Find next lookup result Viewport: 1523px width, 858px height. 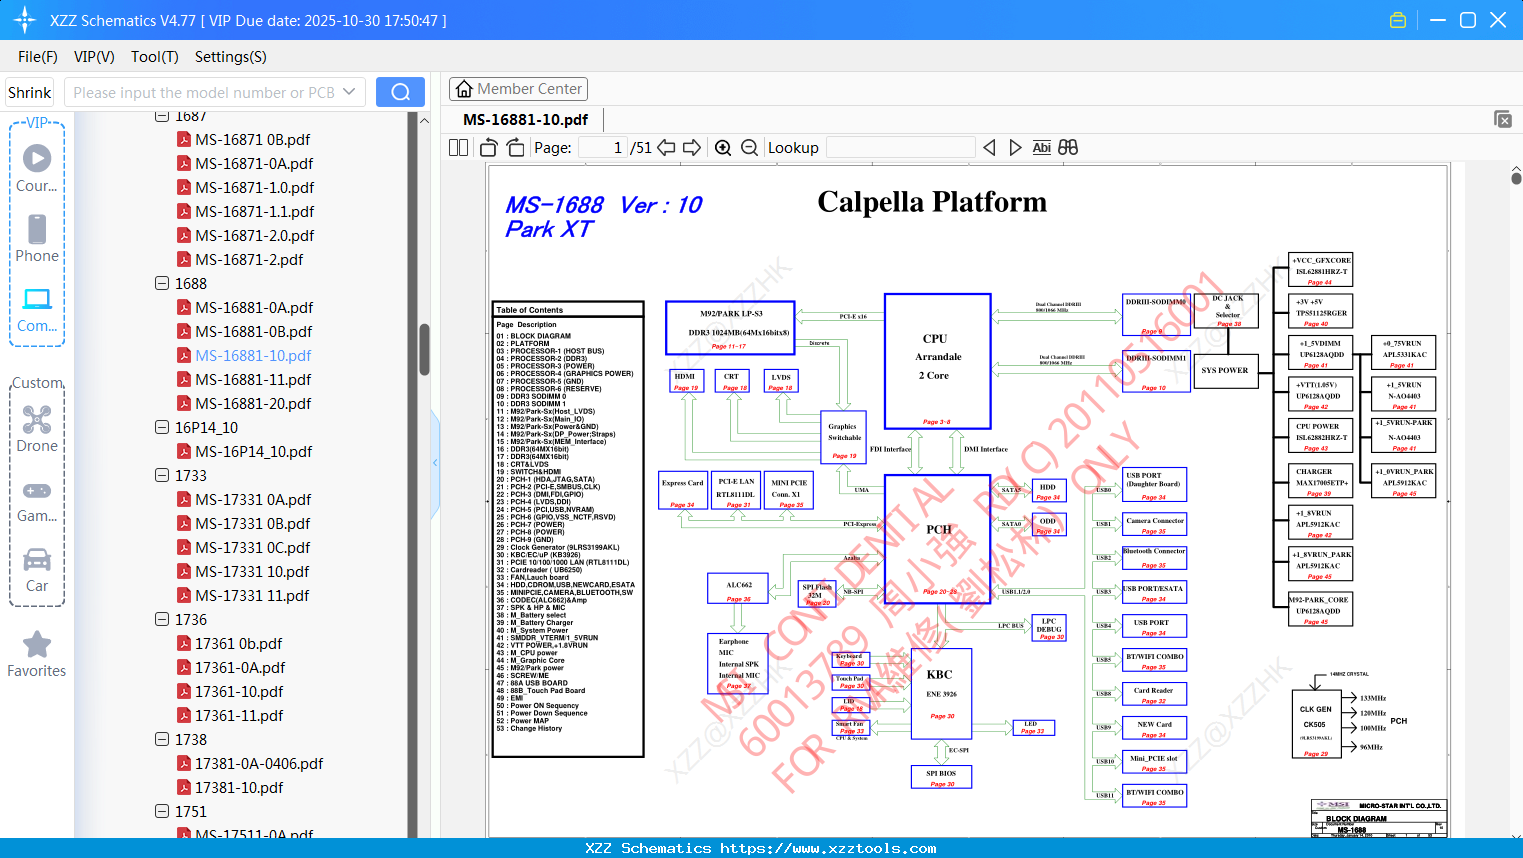(x=1015, y=147)
